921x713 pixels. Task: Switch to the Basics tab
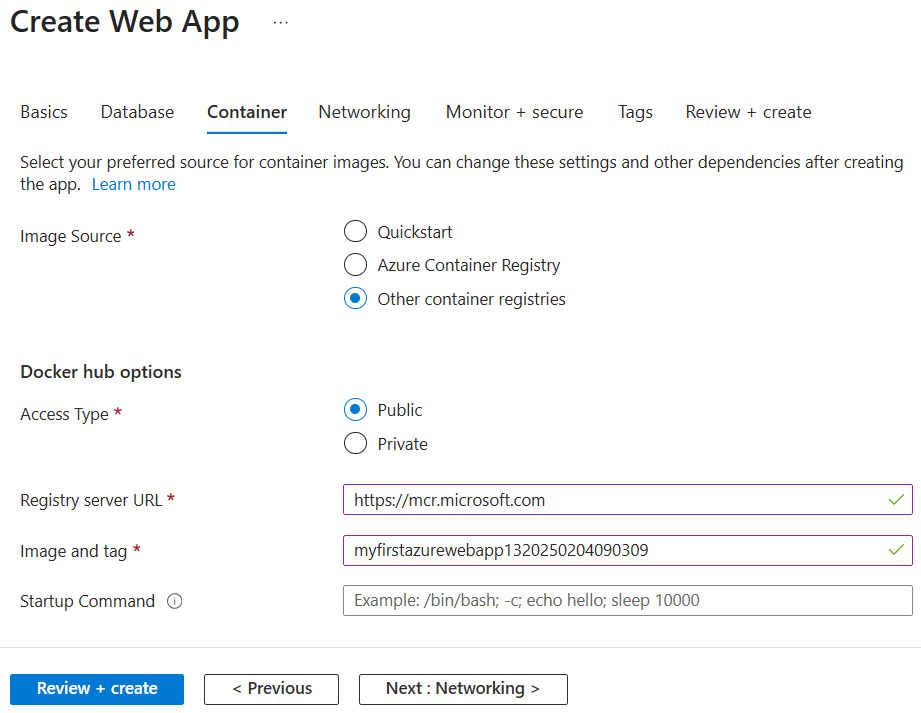44,112
